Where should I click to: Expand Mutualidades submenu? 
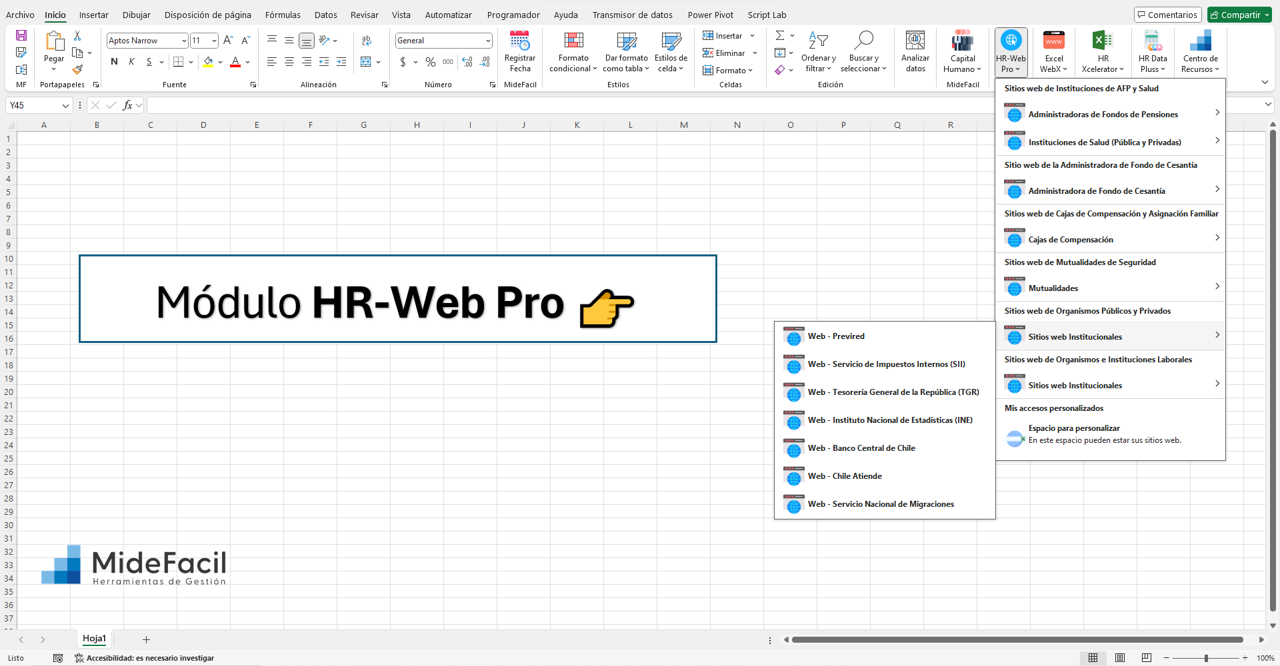1110,288
